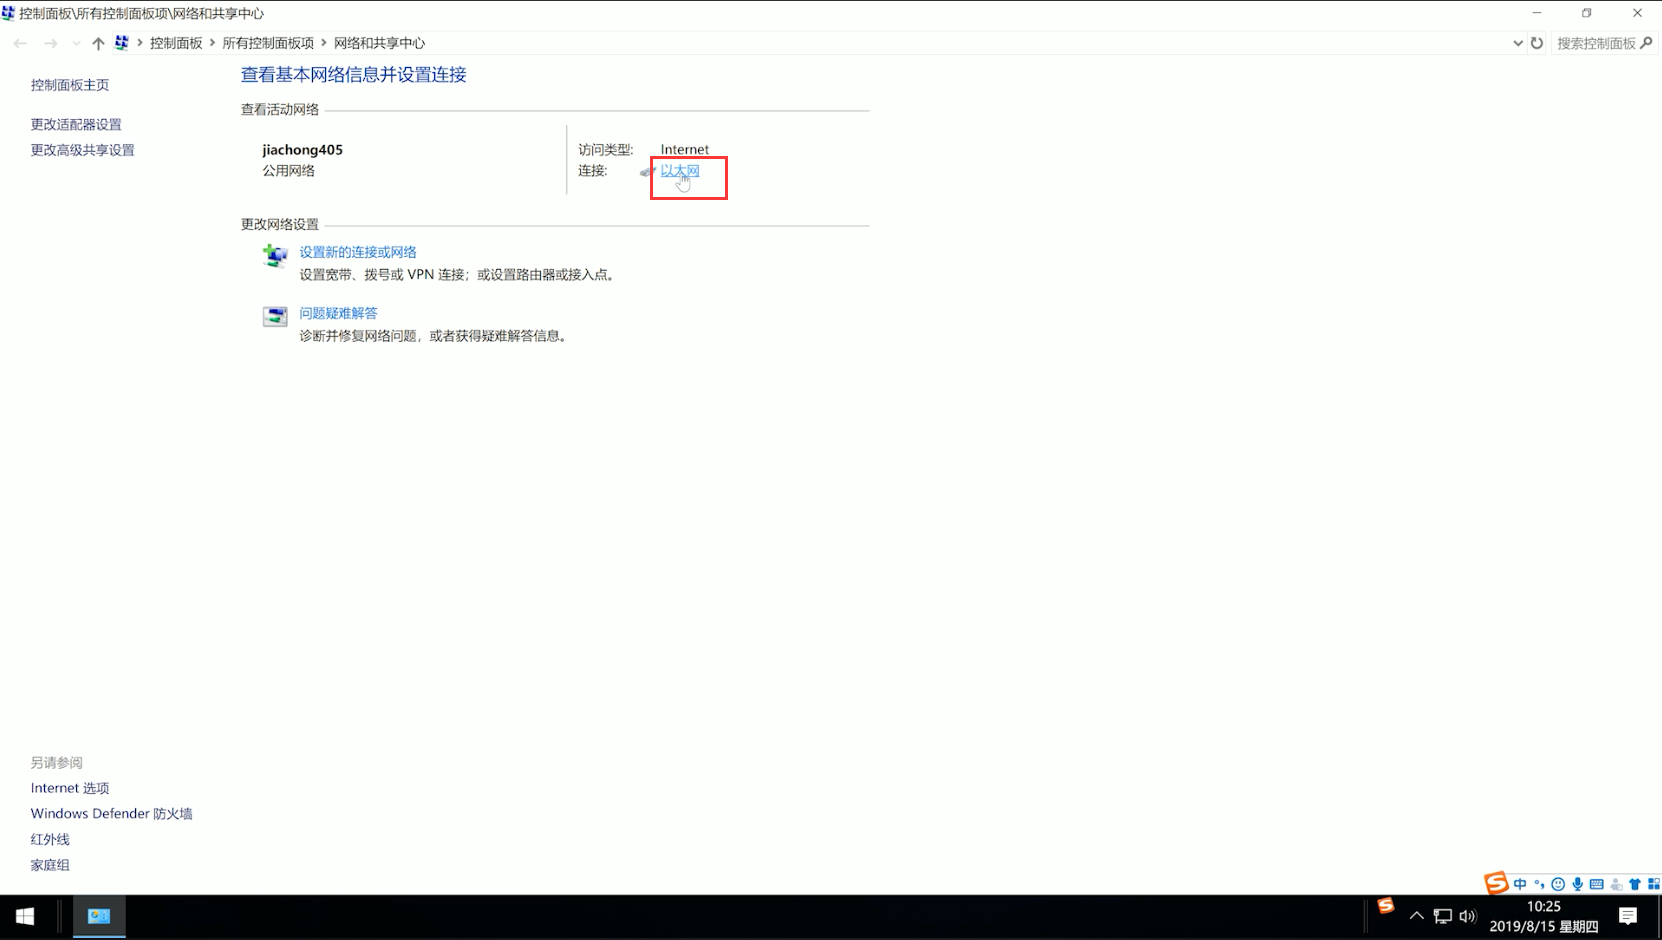Click the volume speaker tray icon

[1467, 916]
